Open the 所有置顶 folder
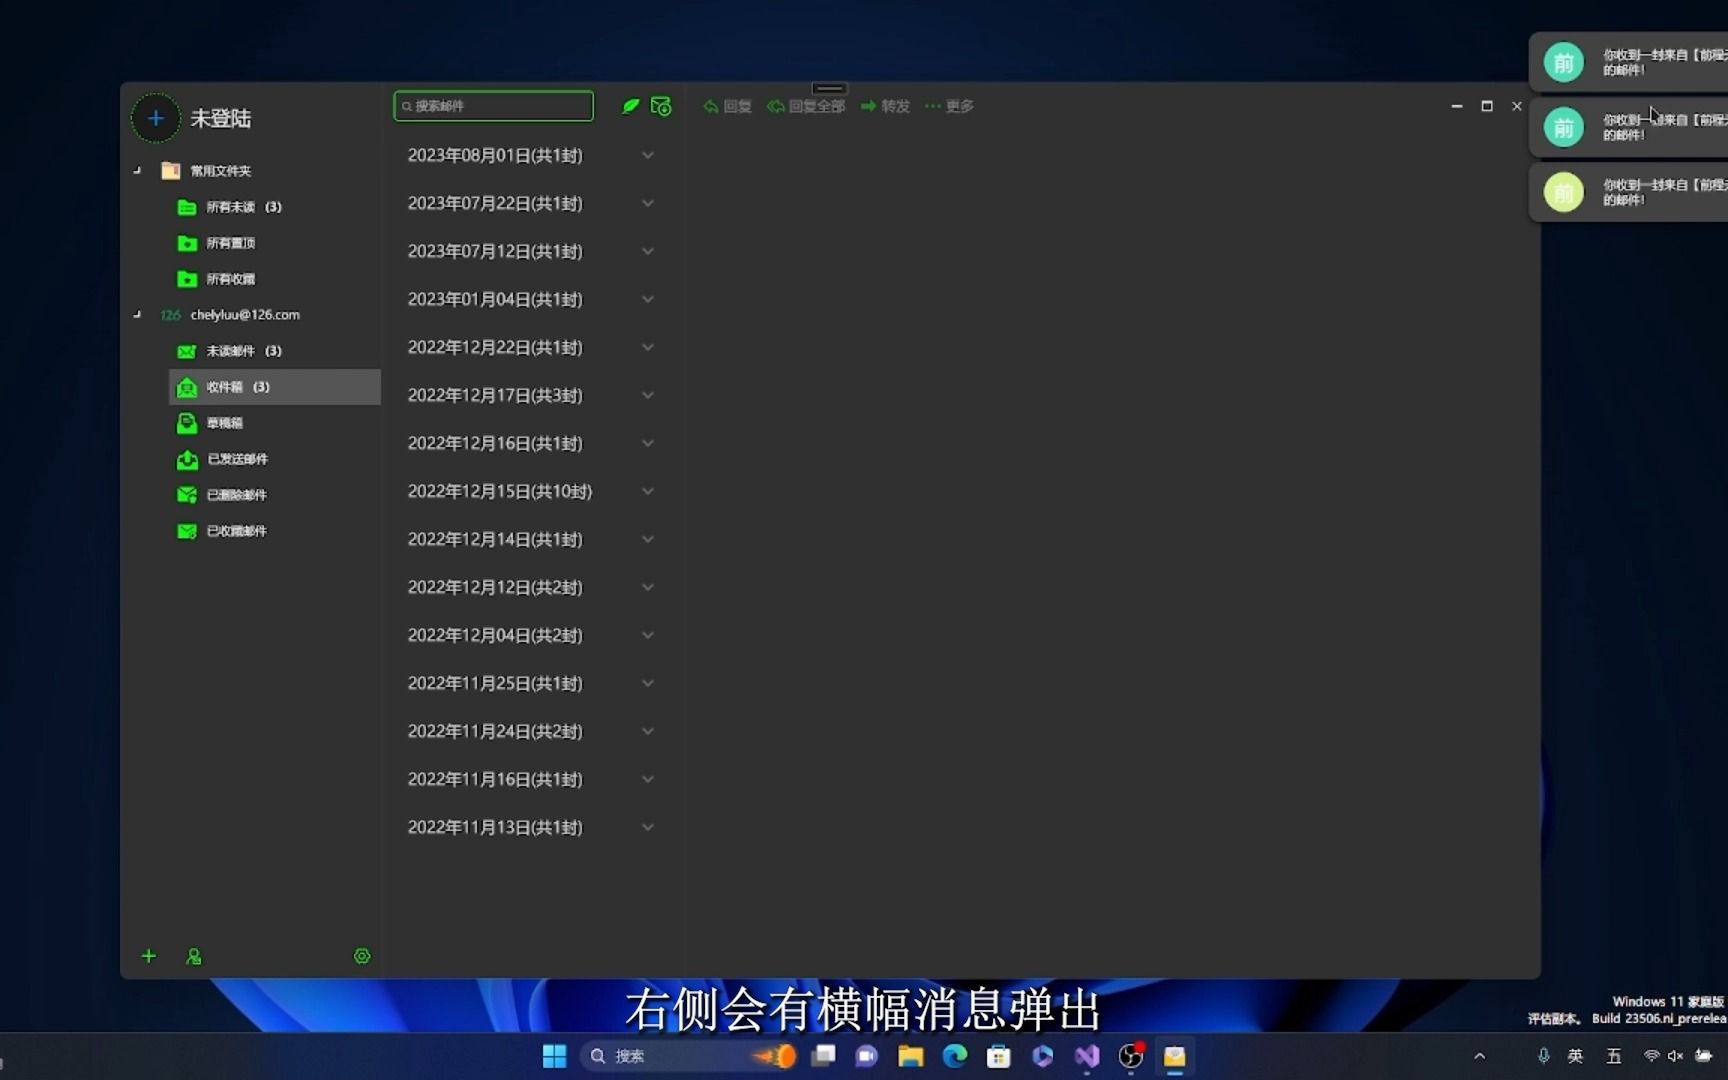The width and height of the screenshot is (1728, 1080). [x=217, y=243]
